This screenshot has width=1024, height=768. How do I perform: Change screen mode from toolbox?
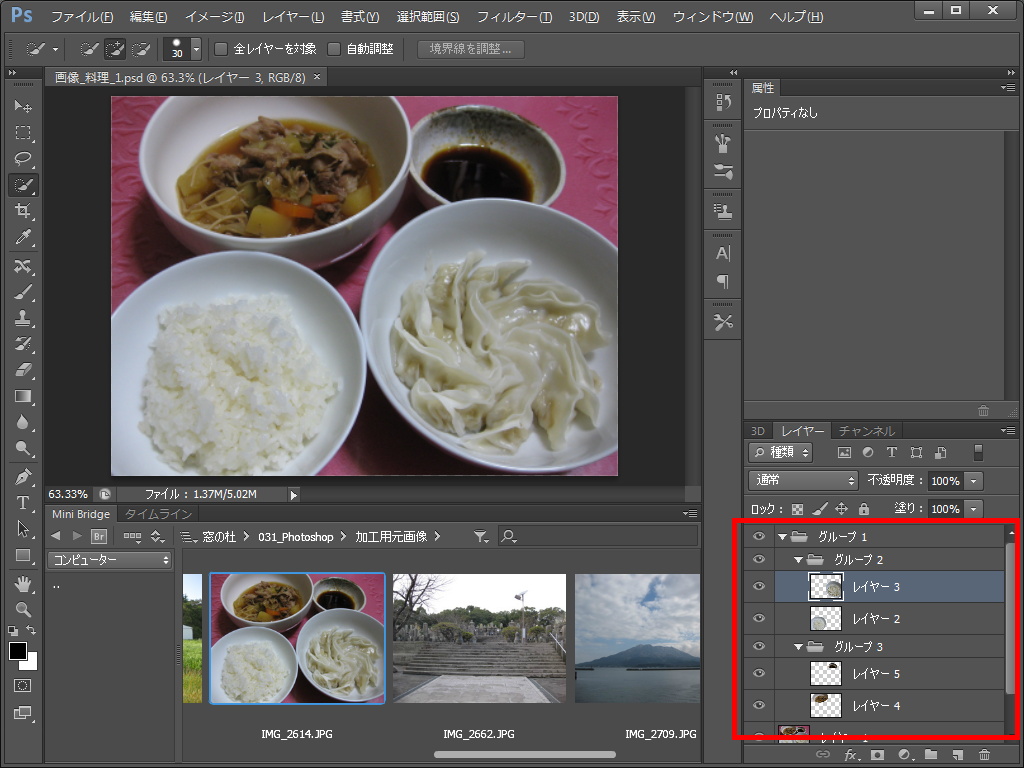tap(23, 712)
